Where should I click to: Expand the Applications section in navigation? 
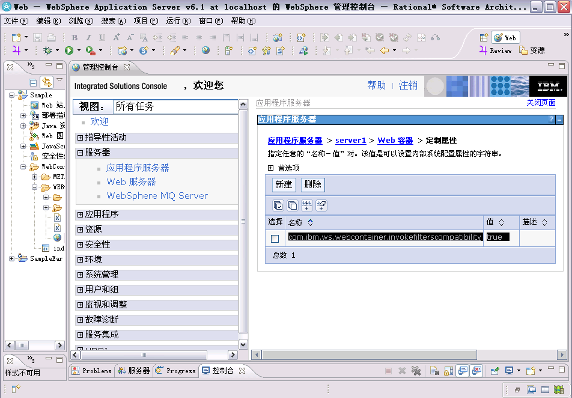80,215
